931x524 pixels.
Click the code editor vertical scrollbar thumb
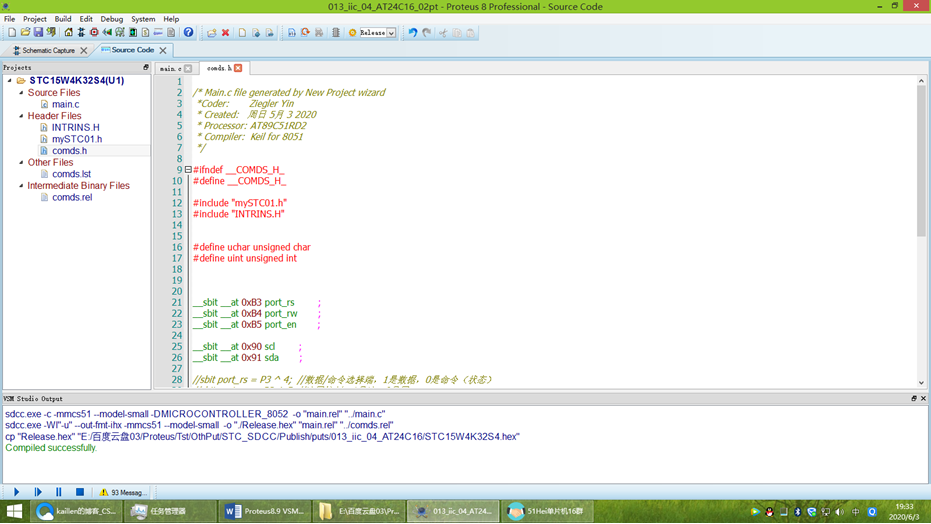pos(921,160)
